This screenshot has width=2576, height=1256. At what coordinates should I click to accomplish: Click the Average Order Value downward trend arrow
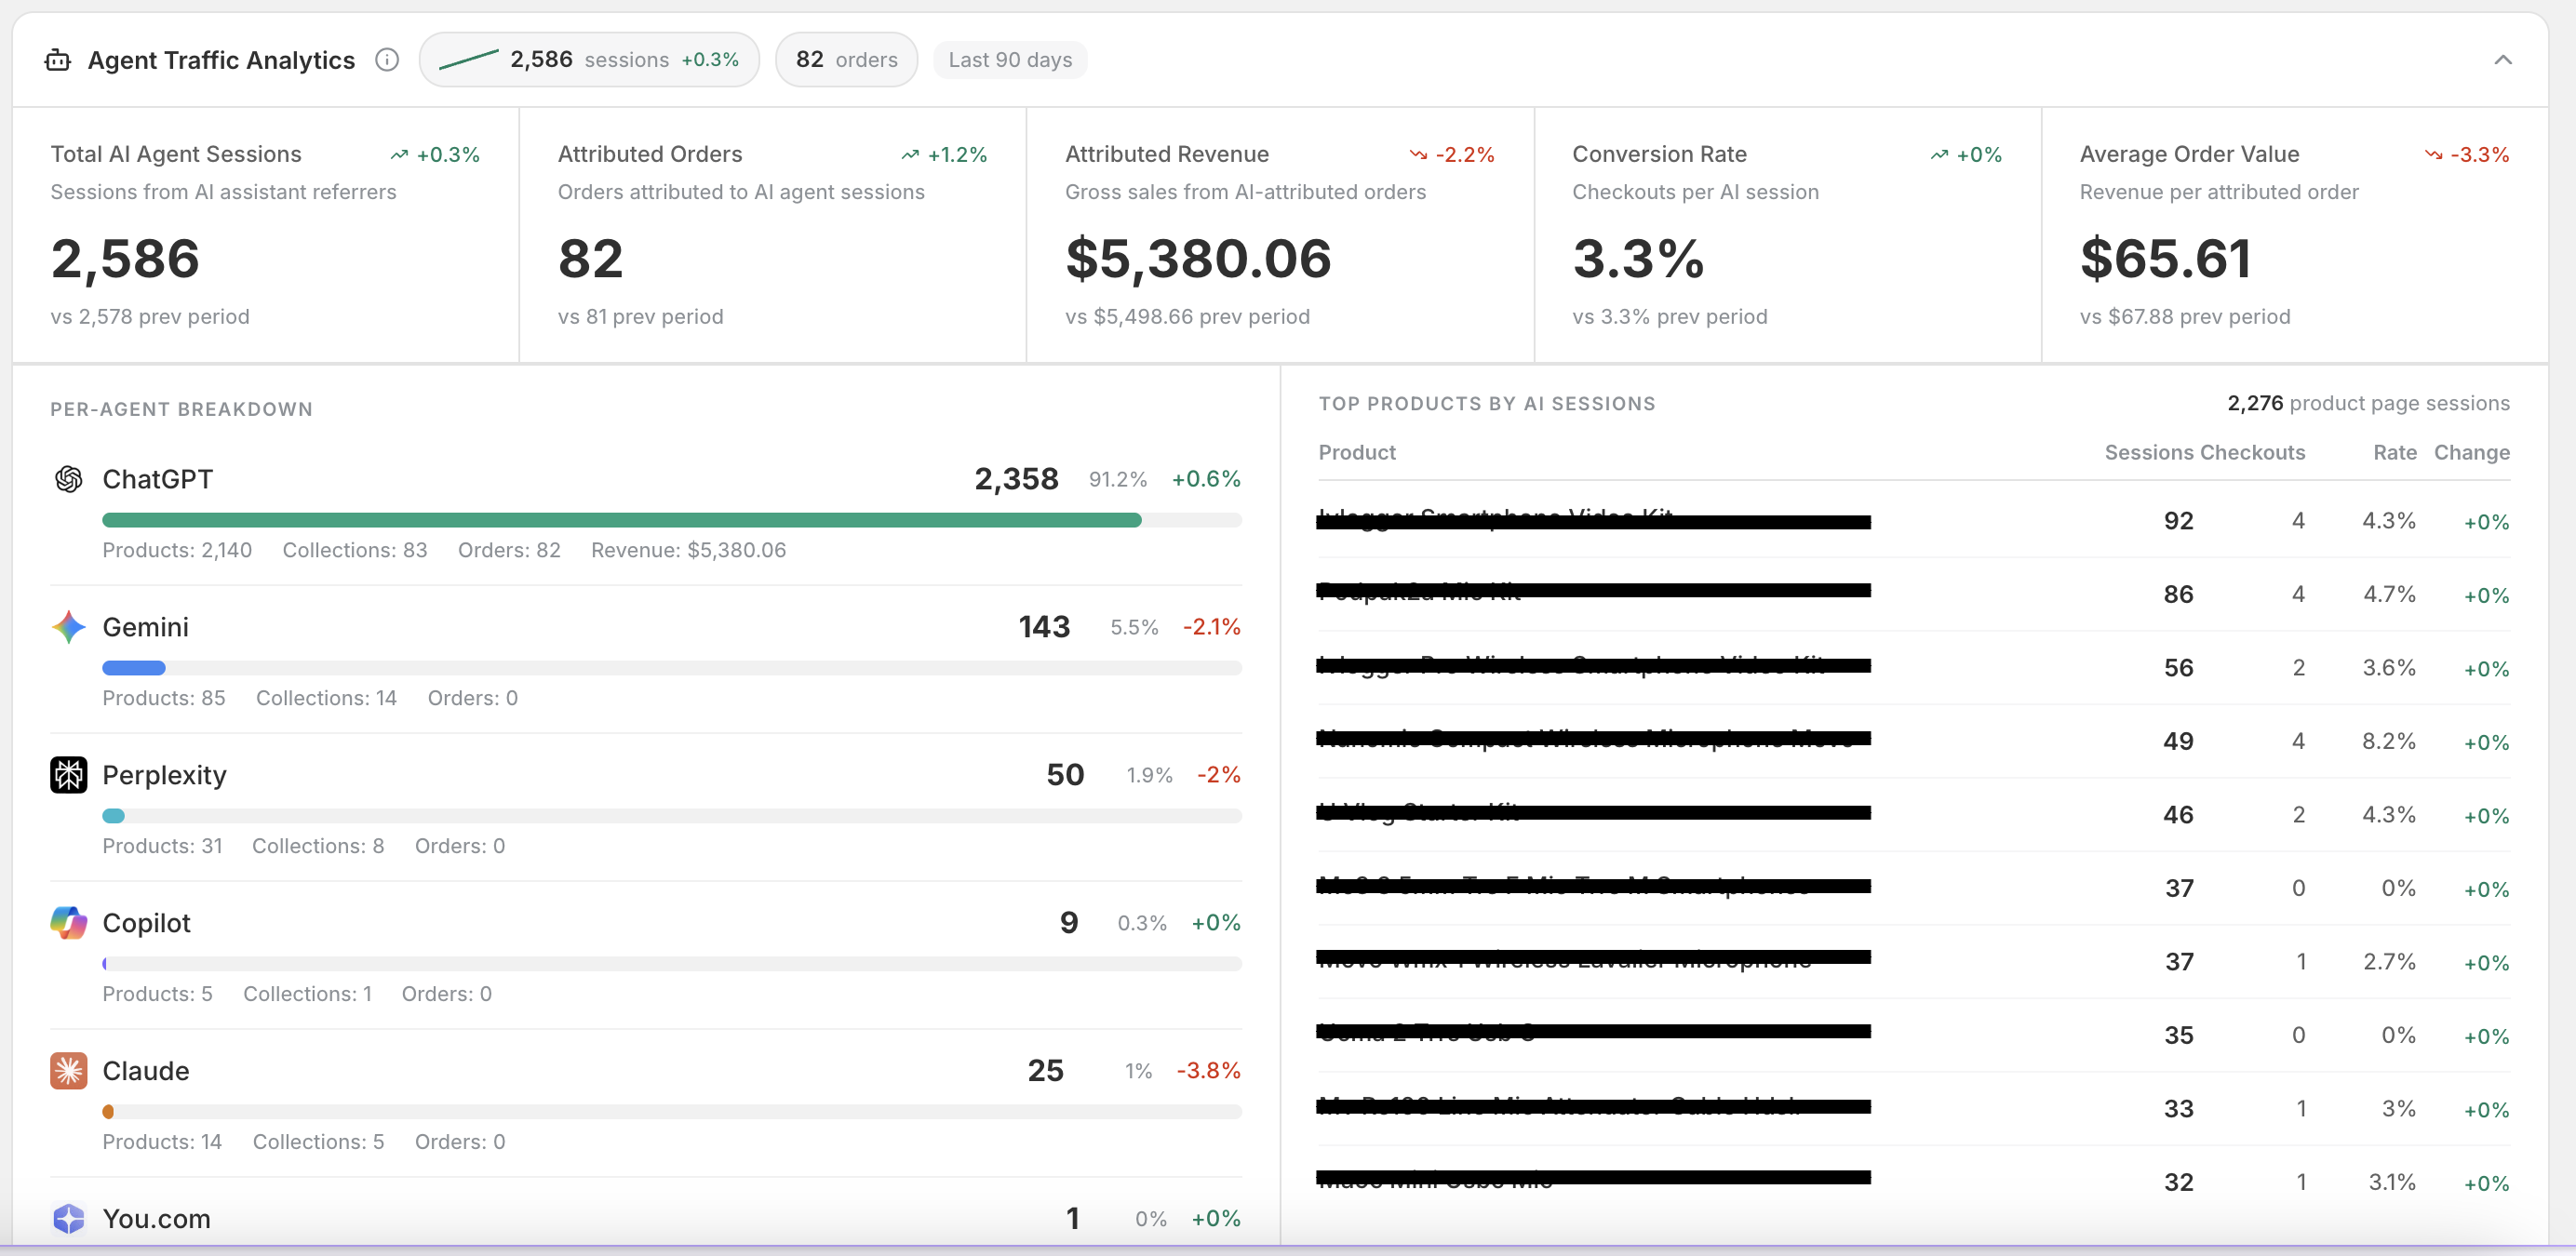point(2433,155)
